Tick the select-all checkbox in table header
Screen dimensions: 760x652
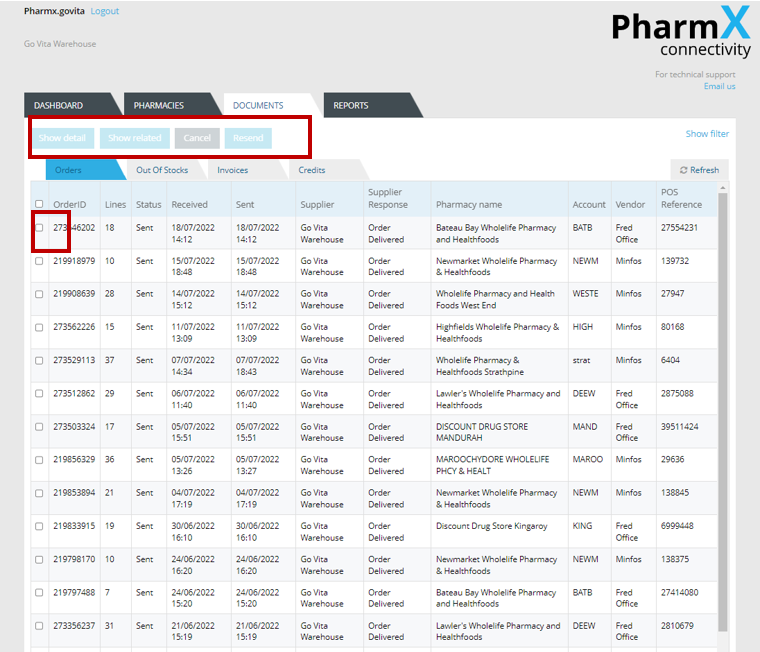pos(39,204)
